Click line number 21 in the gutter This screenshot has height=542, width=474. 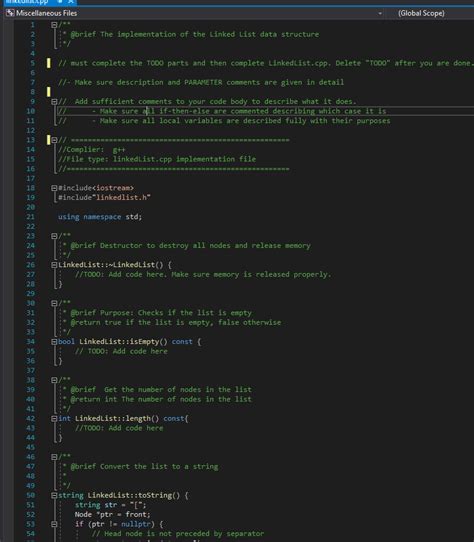click(x=30, y=217)
